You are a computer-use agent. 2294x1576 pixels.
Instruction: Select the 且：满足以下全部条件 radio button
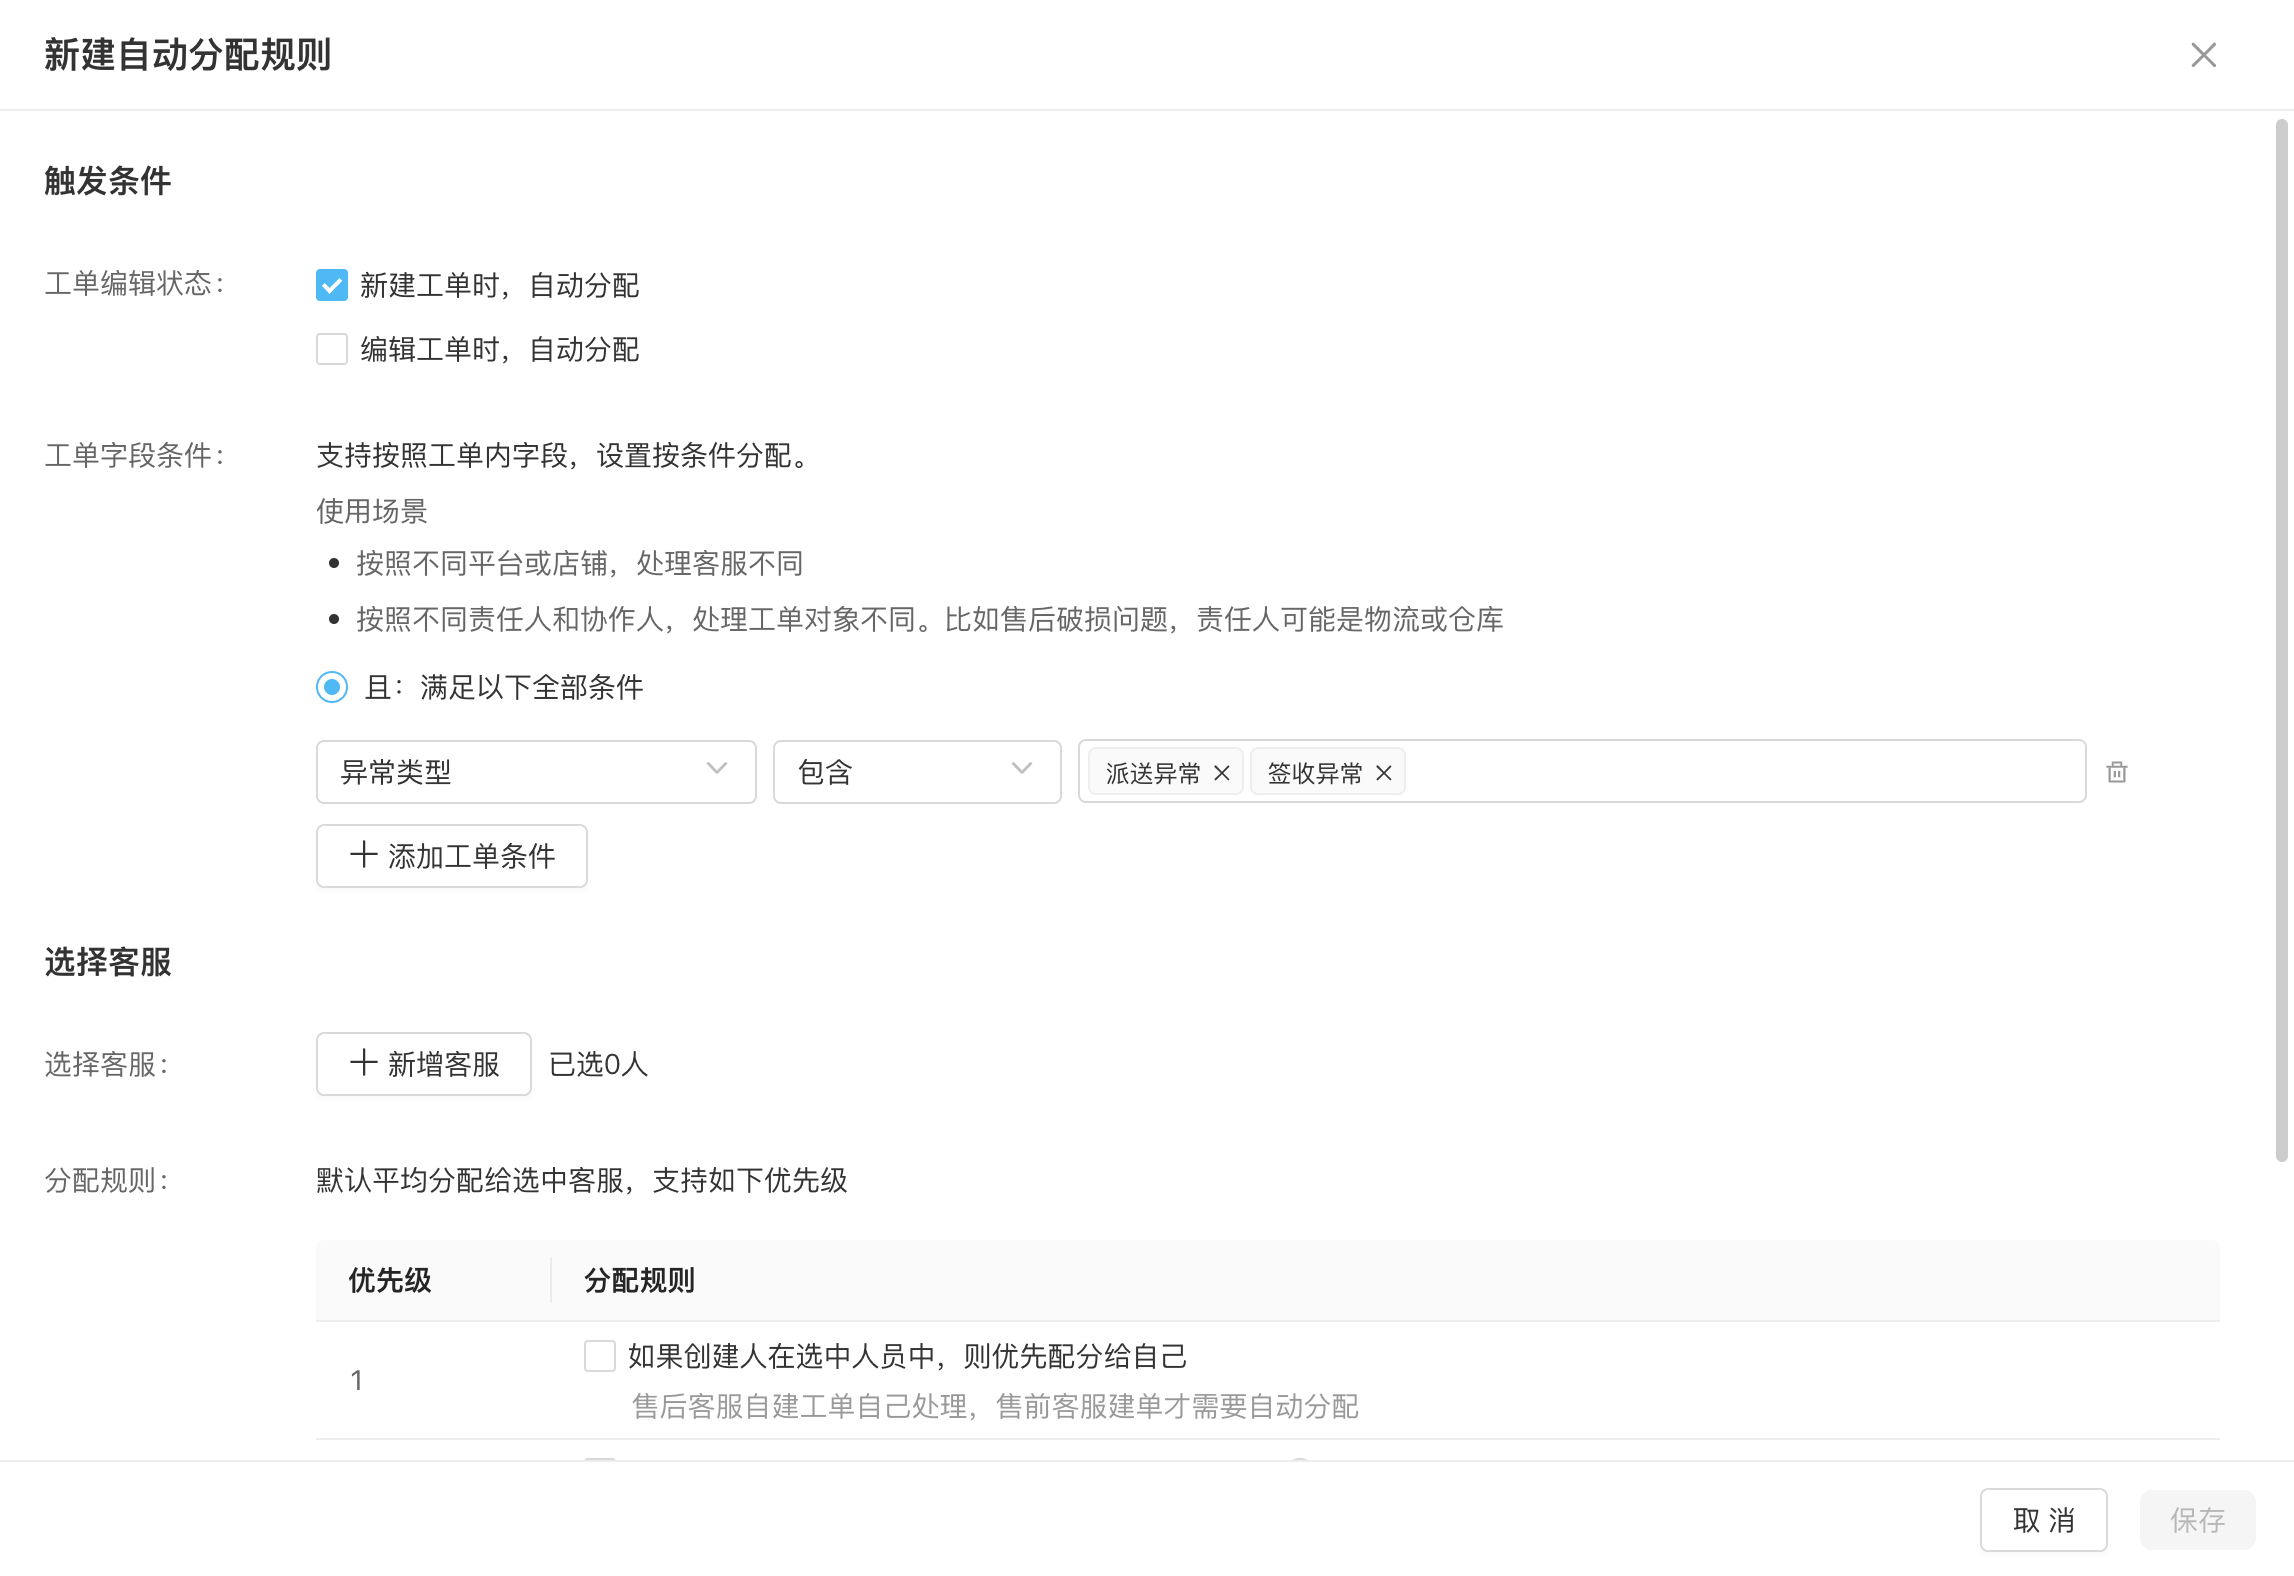tap(332, 687)
